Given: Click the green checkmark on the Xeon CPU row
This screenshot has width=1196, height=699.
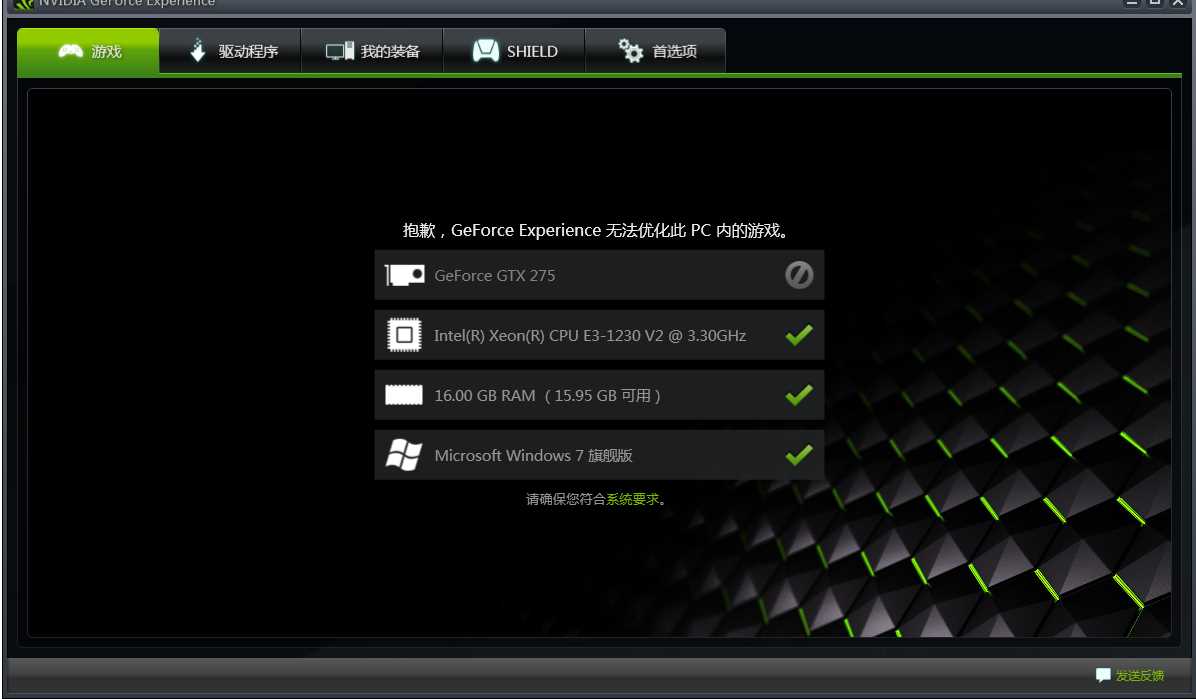Looking at the screenshot, I should point(799,334).
